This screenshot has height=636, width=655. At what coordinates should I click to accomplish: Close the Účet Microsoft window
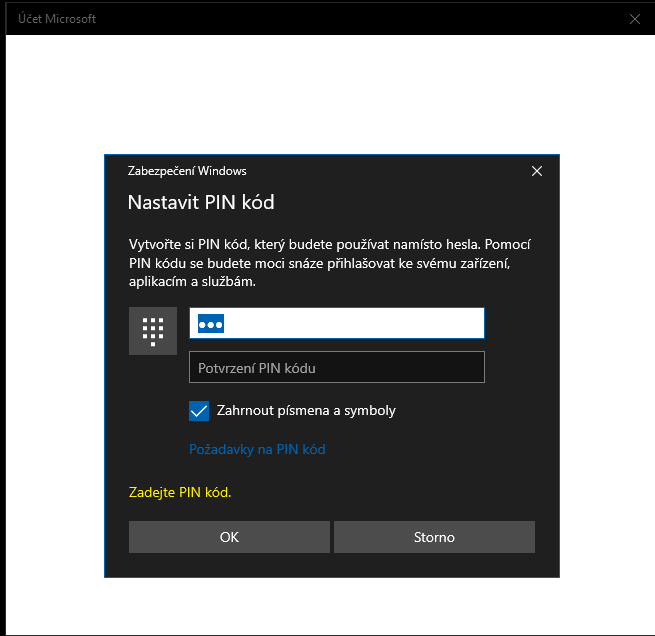coord(635,19)
